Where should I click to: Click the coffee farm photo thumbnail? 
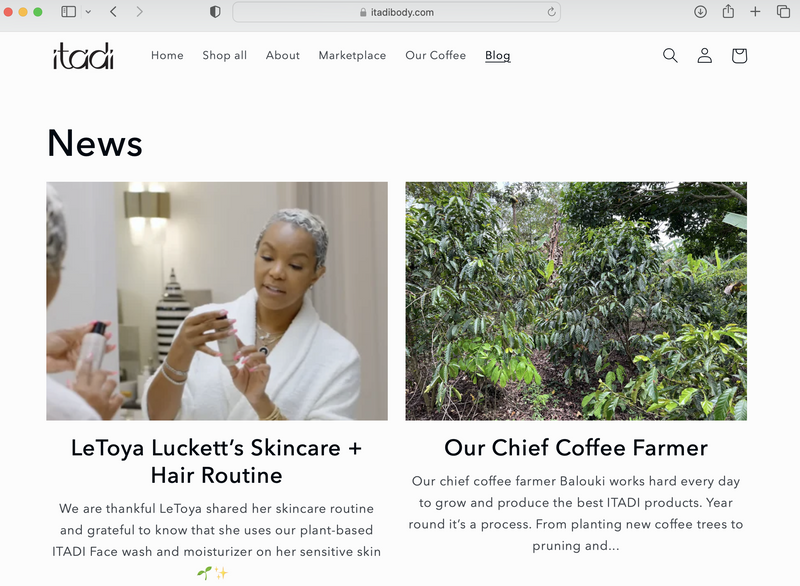[x=576, y=301]
